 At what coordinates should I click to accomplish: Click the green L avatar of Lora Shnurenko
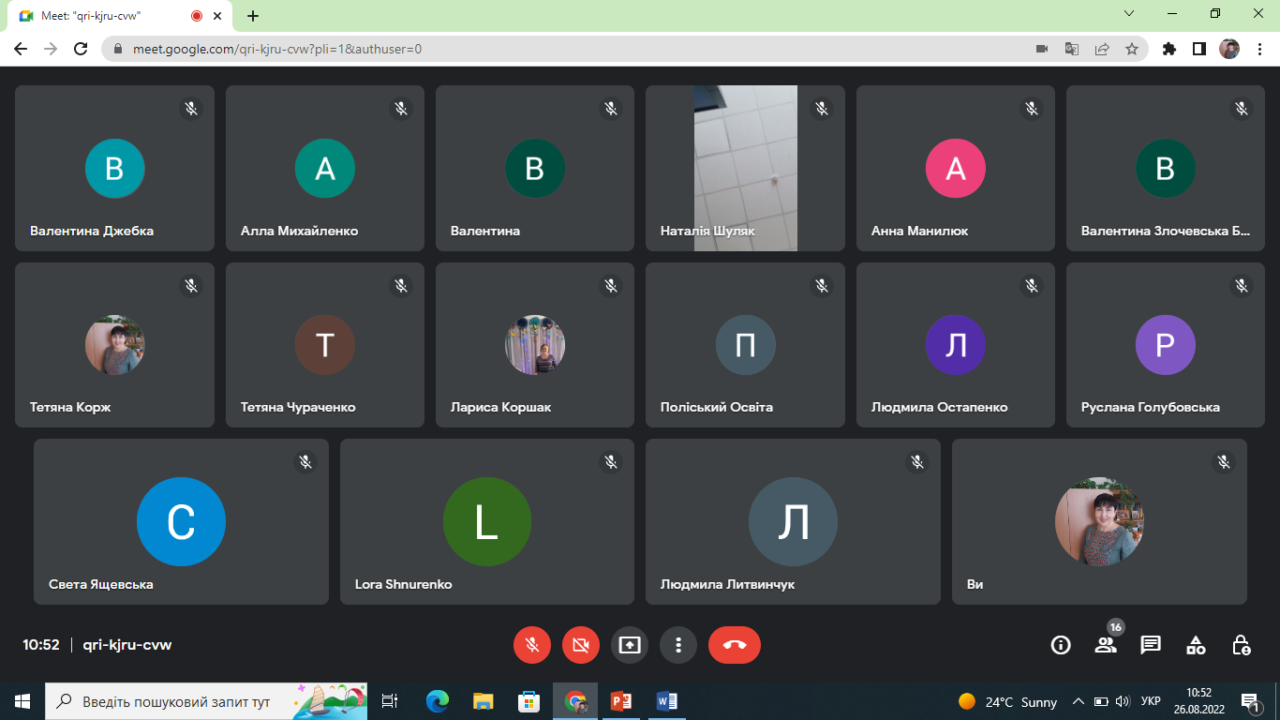tap(487, 522)
